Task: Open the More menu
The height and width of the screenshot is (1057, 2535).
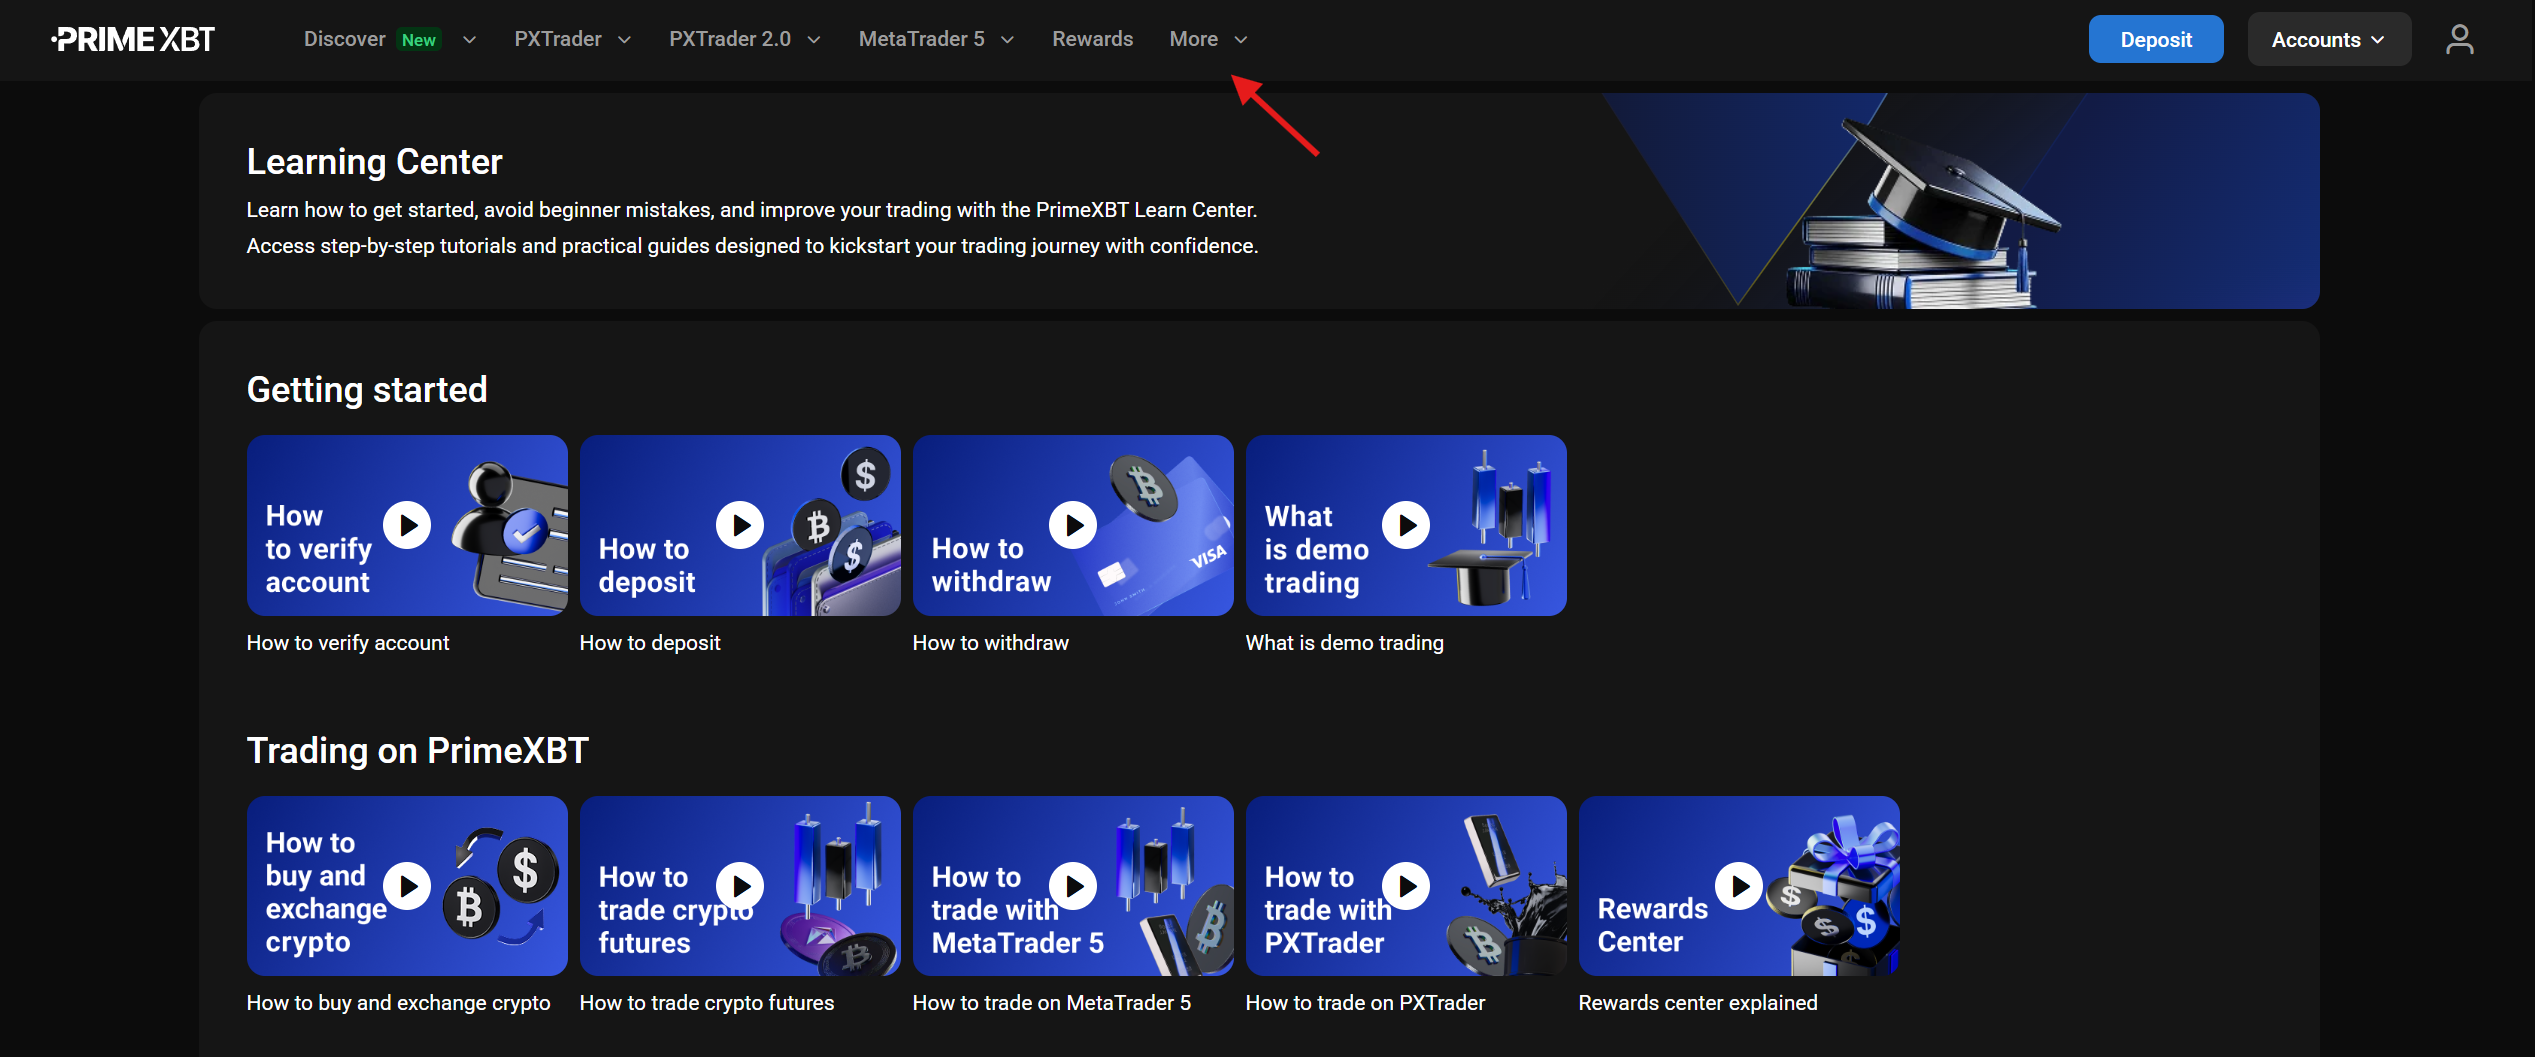Action: (1208, 39)
